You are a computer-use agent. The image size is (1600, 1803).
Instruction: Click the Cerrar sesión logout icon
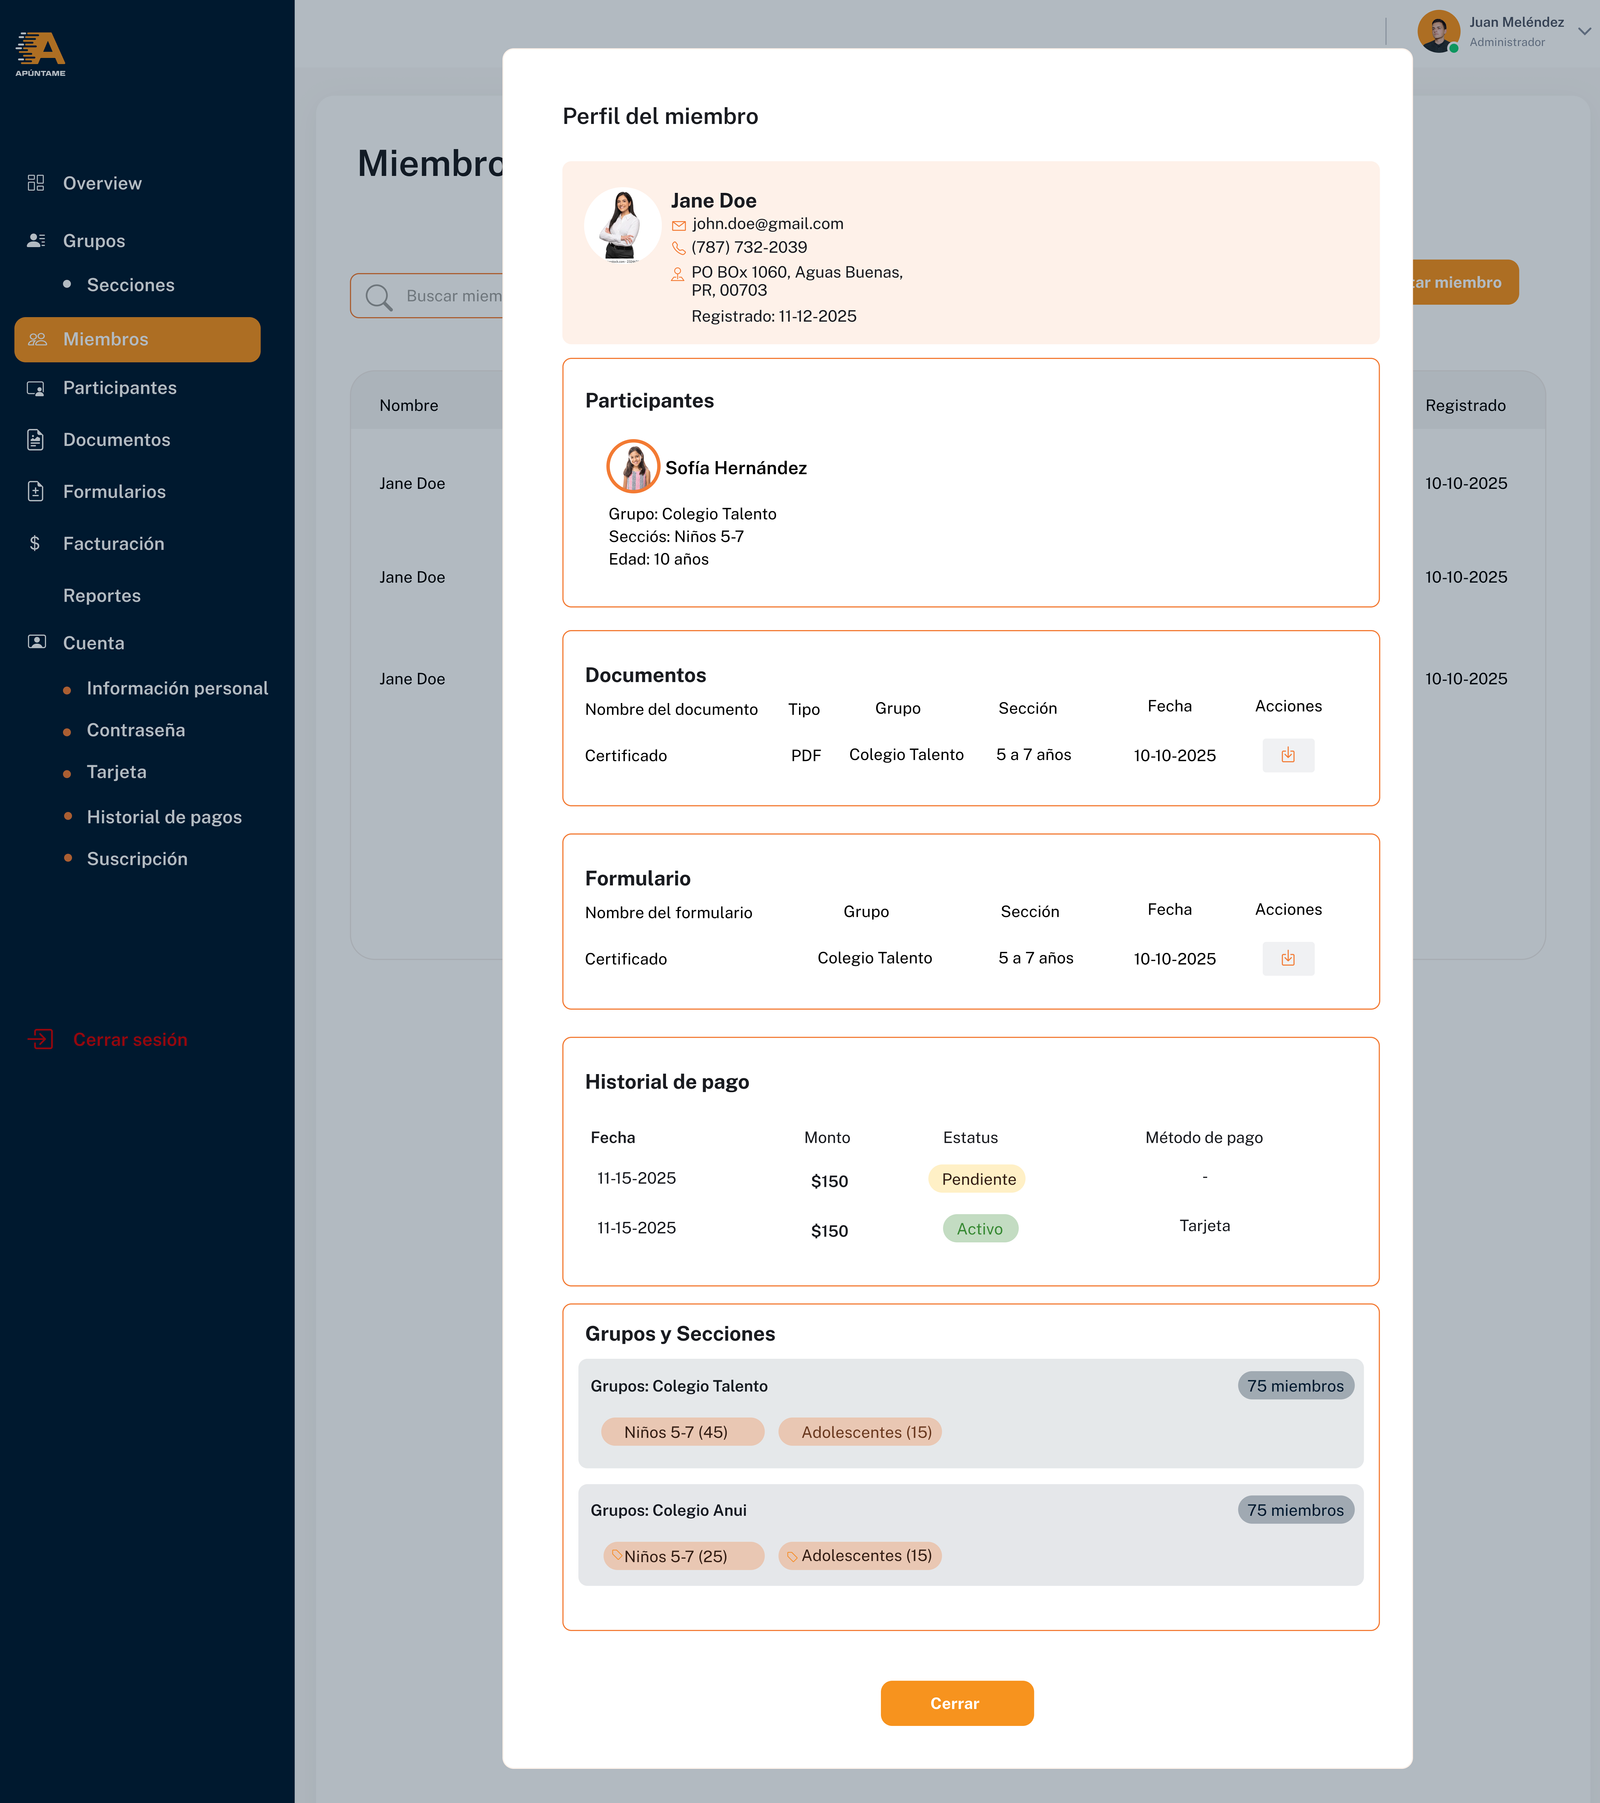point(40,1040)
